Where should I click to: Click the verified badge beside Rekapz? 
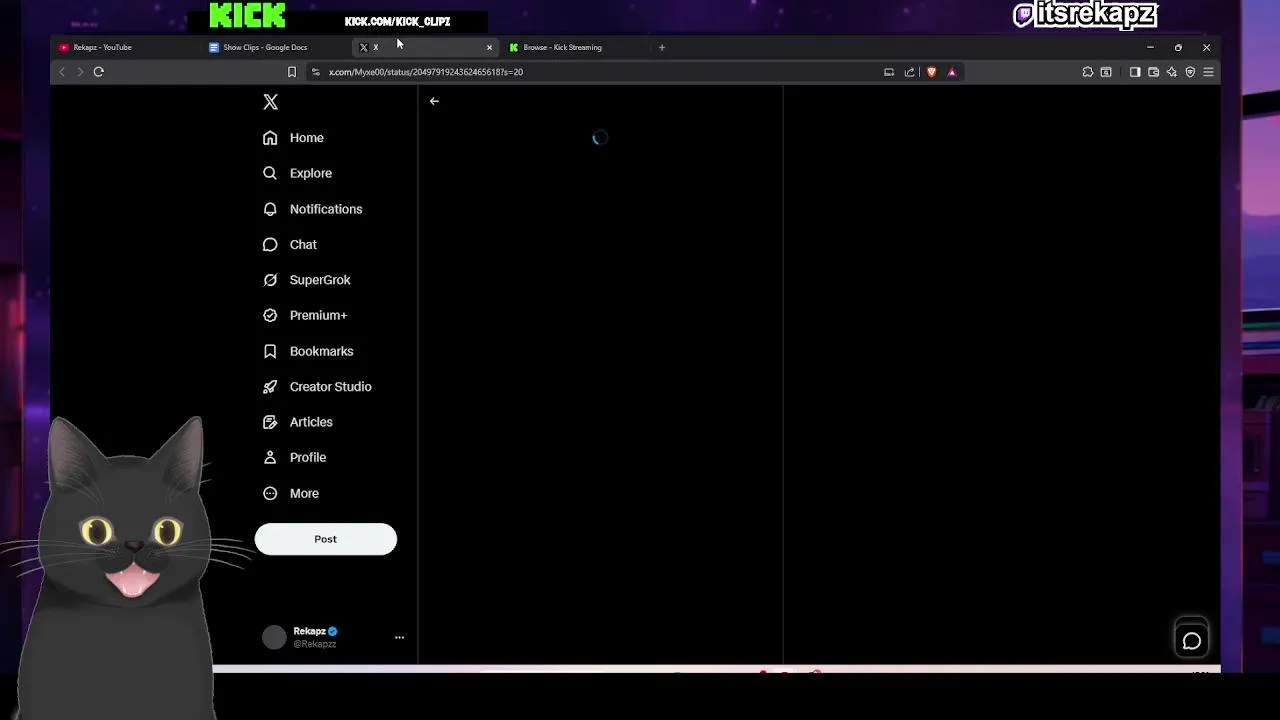[x=332, y=631]
